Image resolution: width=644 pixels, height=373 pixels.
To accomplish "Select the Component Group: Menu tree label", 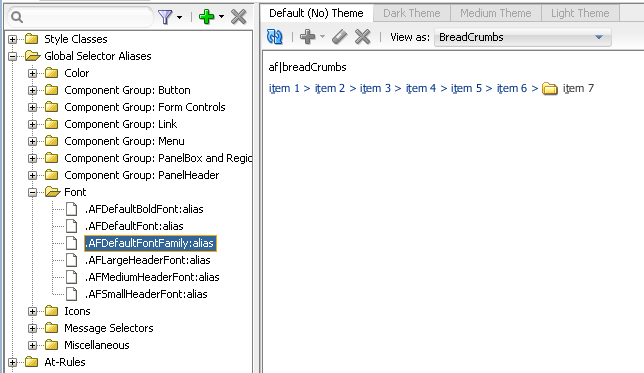I will click(124, 141).
